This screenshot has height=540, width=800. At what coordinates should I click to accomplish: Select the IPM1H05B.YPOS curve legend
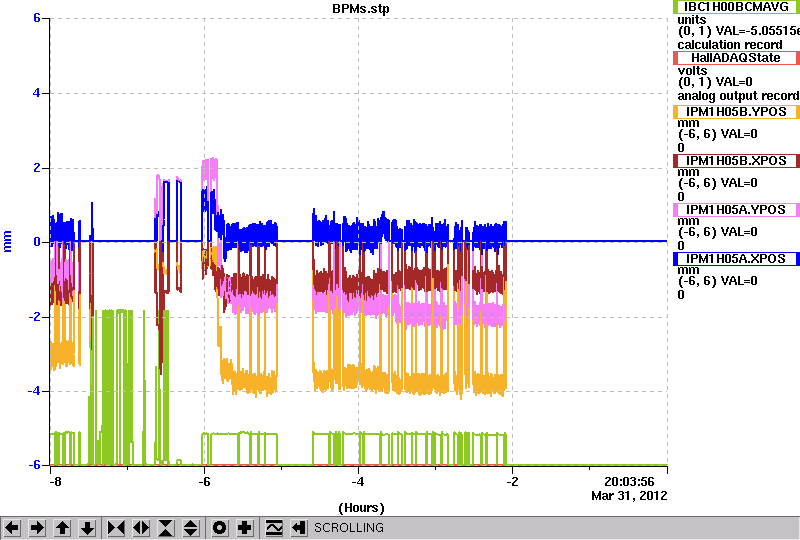pyautogui.click(x=736, y=112)
